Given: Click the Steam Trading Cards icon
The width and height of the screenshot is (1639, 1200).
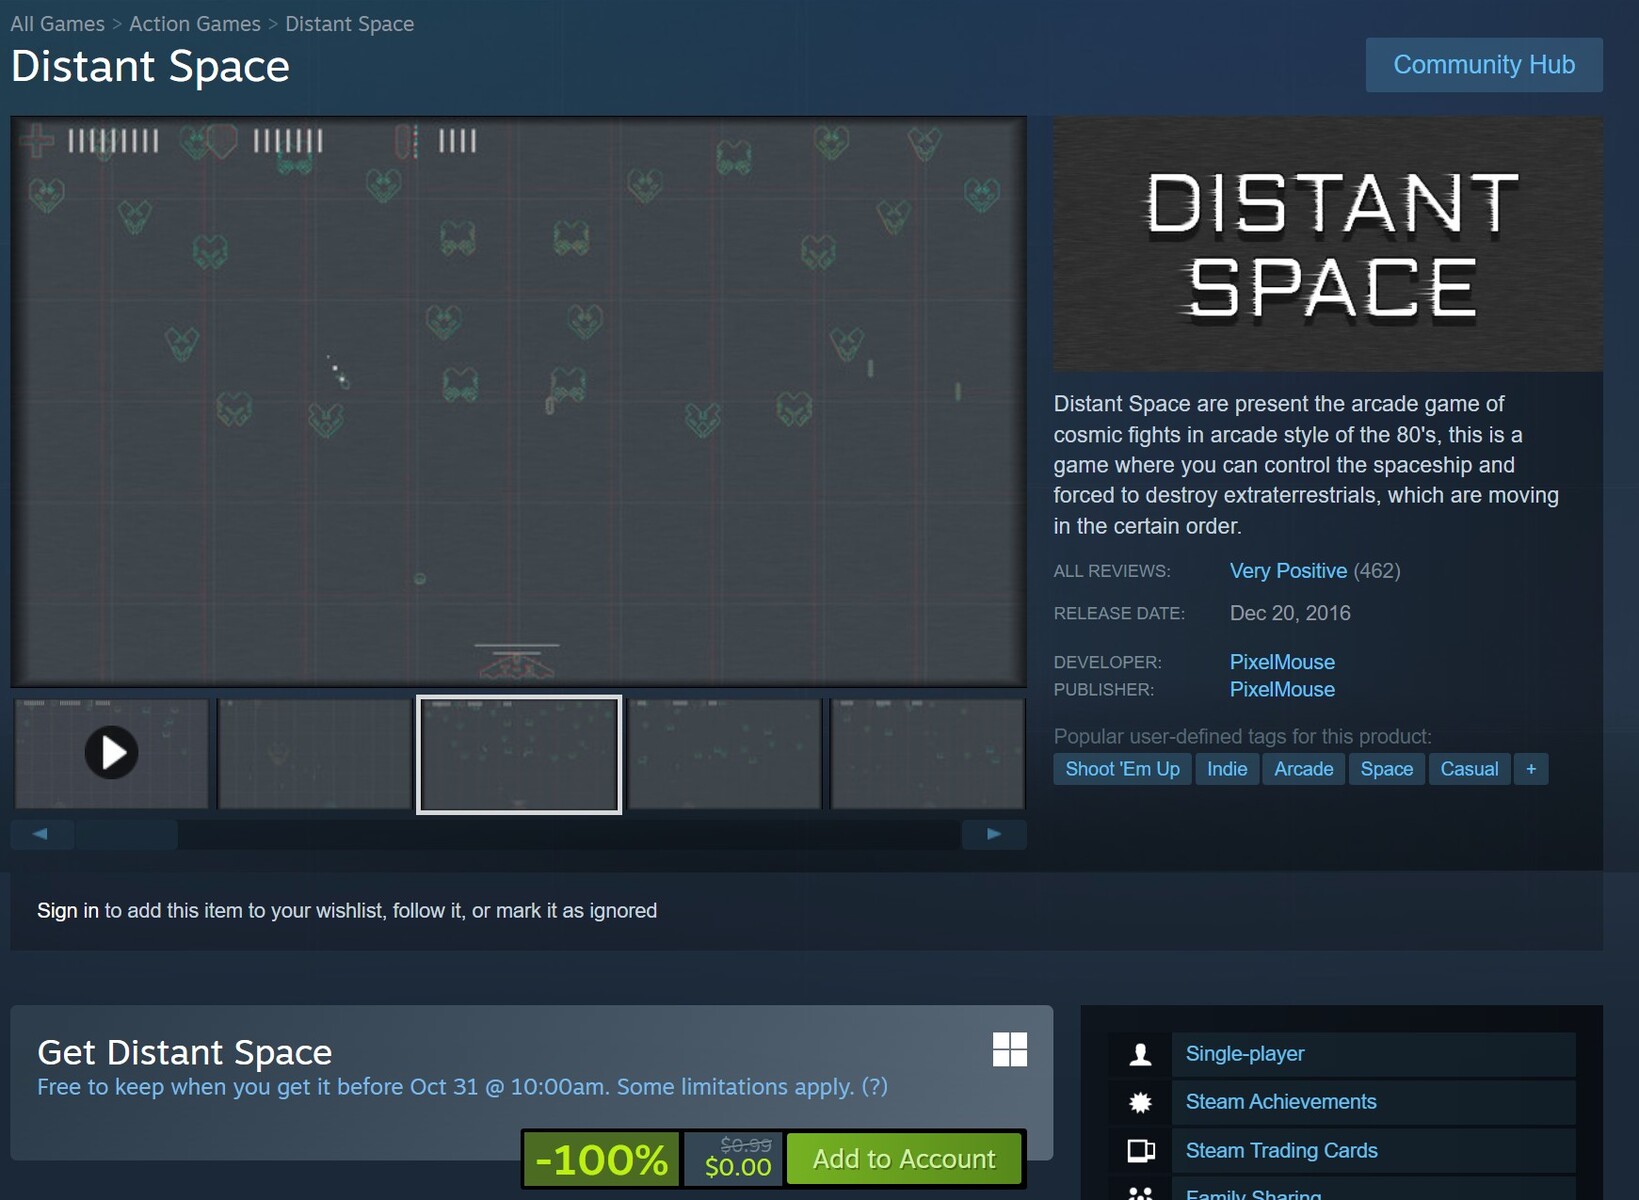Looking at the screenshot, I should pyautogui.click(x=1140, y=1151).
